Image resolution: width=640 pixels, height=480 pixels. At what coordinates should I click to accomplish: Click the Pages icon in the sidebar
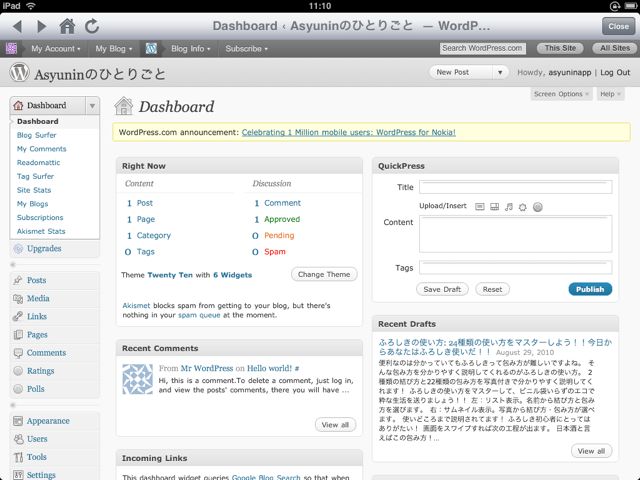(x=18, y=335)
